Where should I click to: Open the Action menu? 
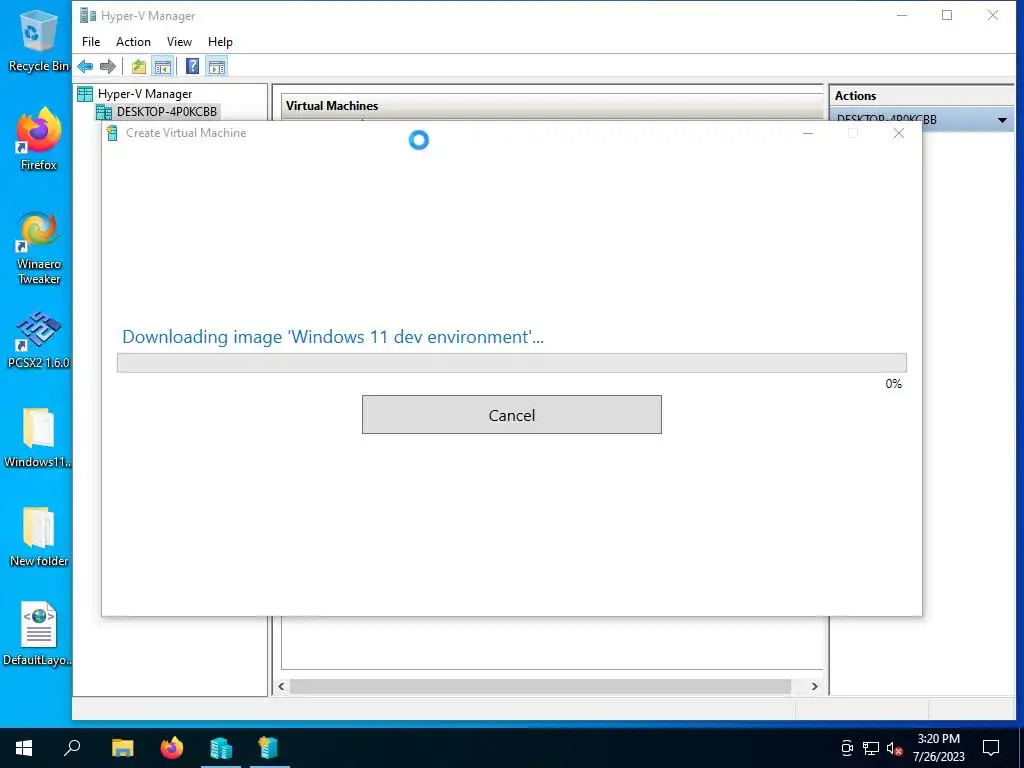click(133, 42)
